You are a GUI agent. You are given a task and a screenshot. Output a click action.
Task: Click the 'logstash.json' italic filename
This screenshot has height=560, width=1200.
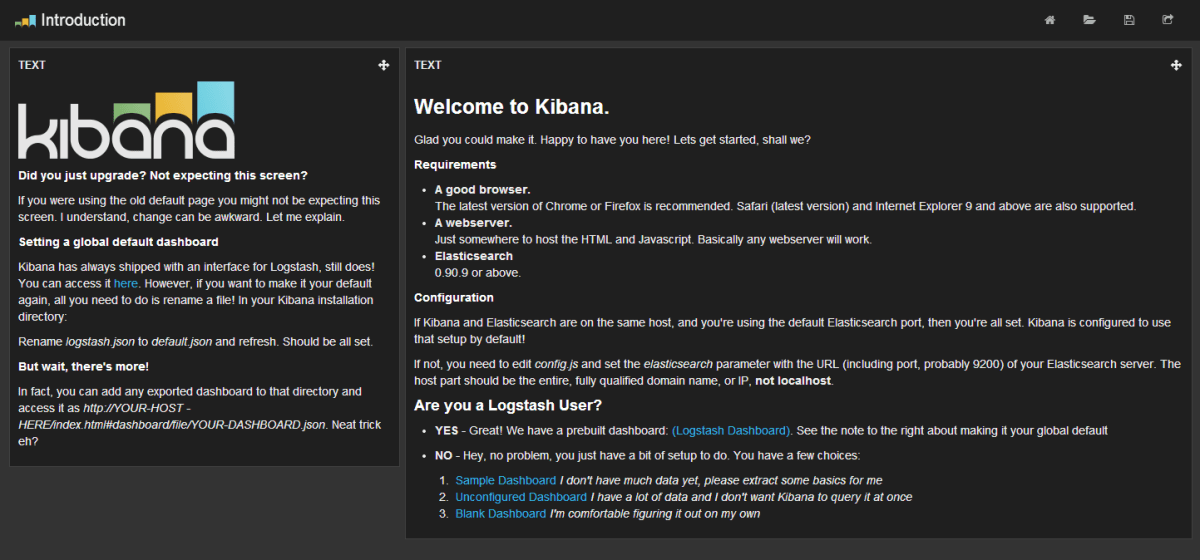[102, 341]
